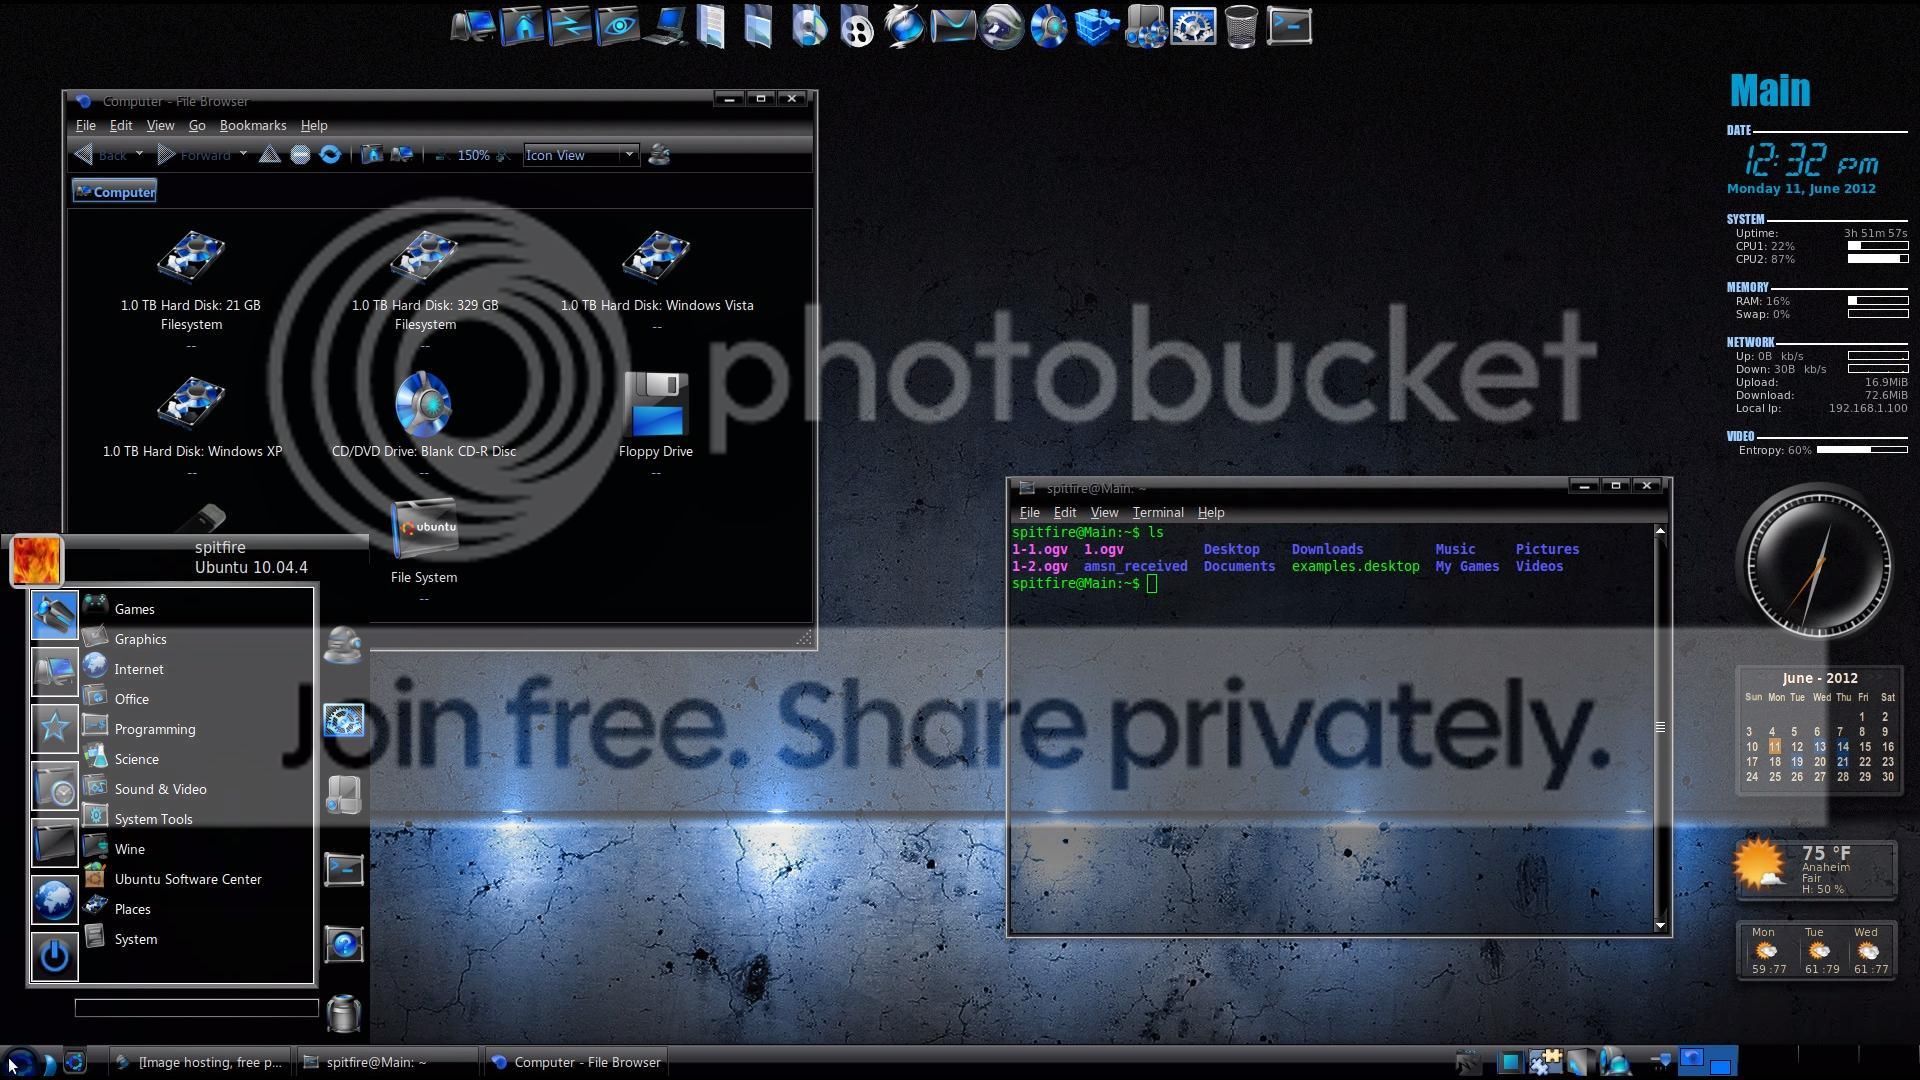
Task: Click the Computer location path button
Action: click(x=114, y=192)
